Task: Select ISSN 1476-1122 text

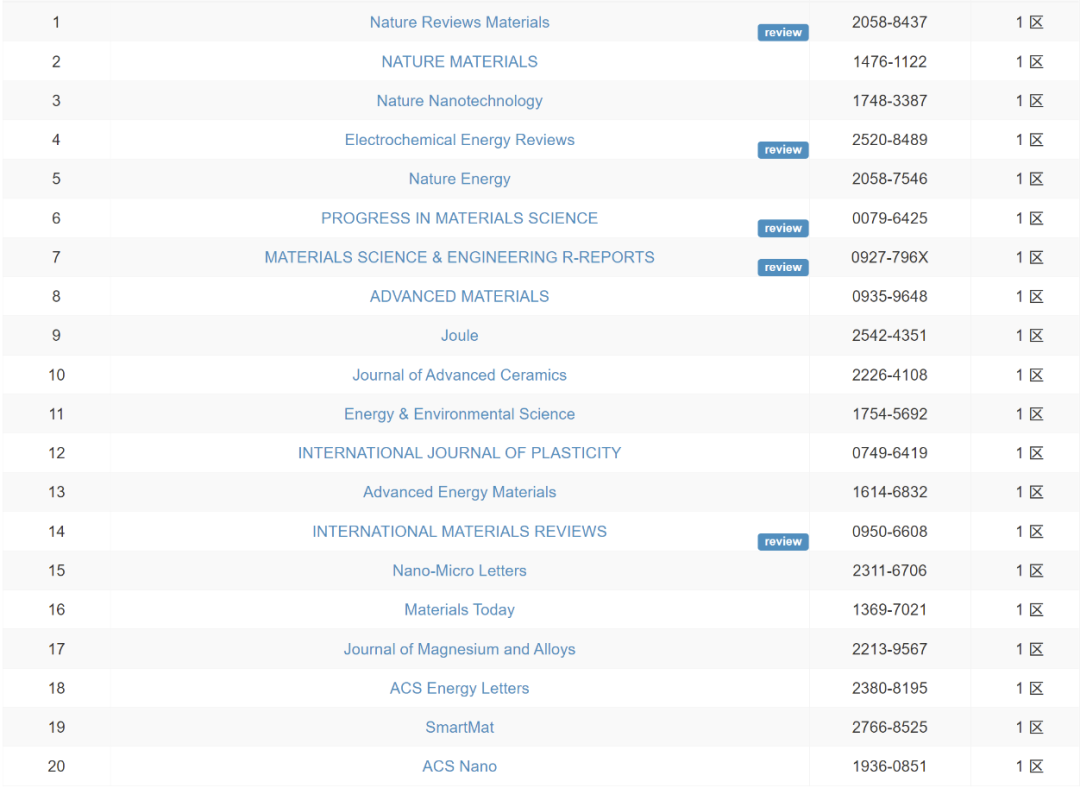Action: tap(889, 61)
